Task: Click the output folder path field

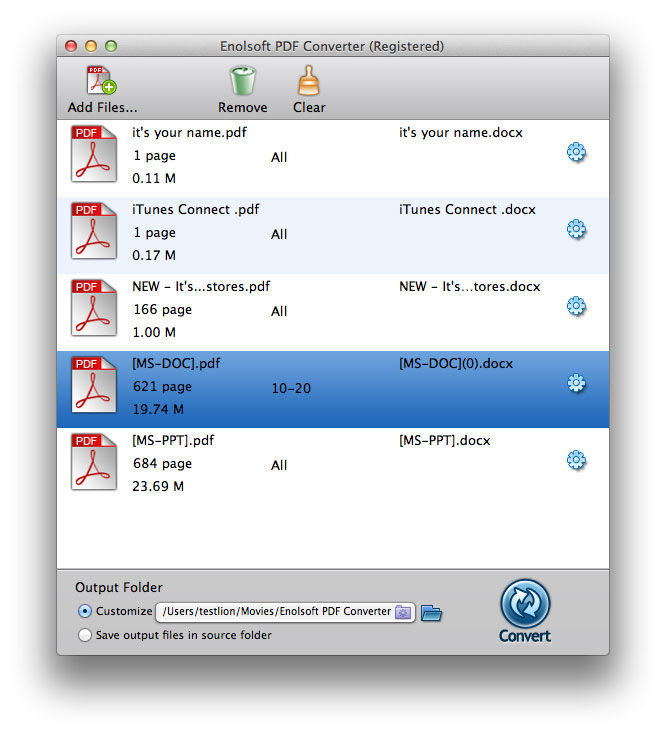Action: [285, 612]
